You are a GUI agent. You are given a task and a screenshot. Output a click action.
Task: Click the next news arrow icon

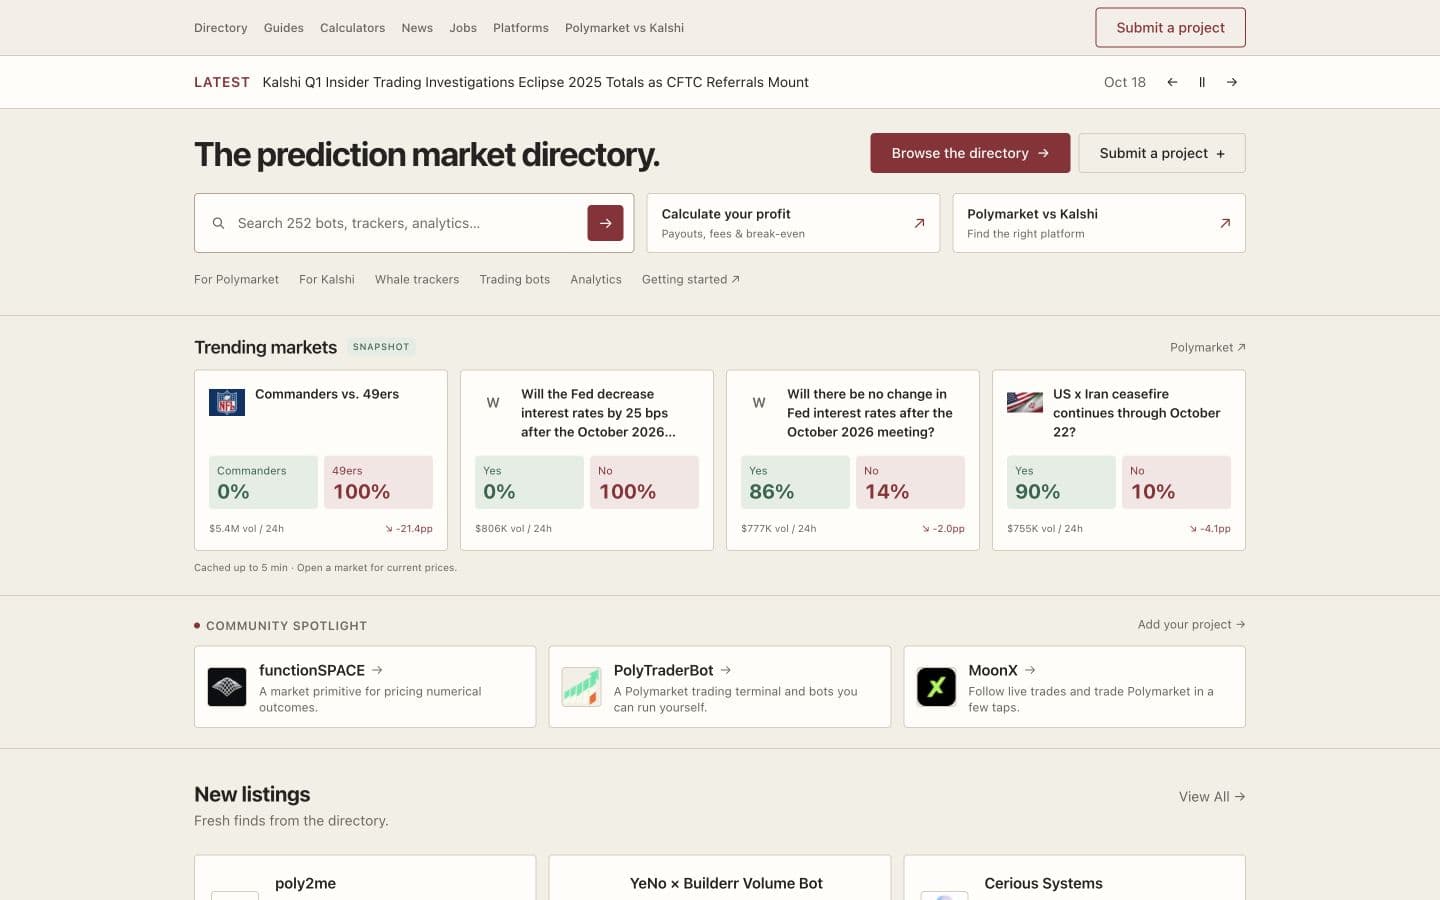[x=1232, y=82]
